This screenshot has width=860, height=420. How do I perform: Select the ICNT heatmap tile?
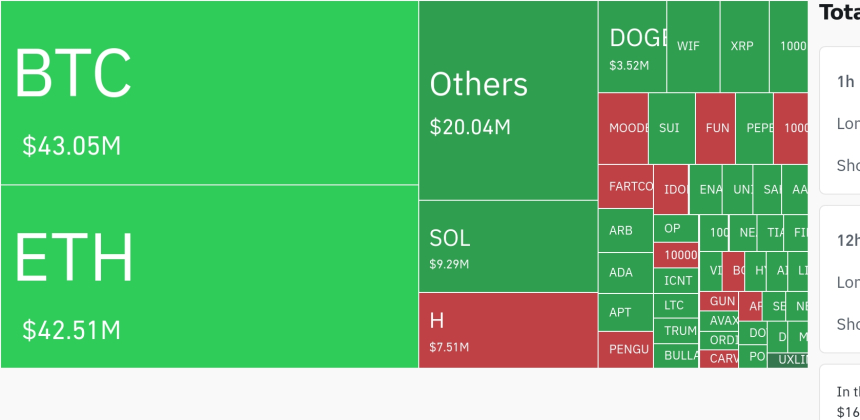tap(676, 280)
